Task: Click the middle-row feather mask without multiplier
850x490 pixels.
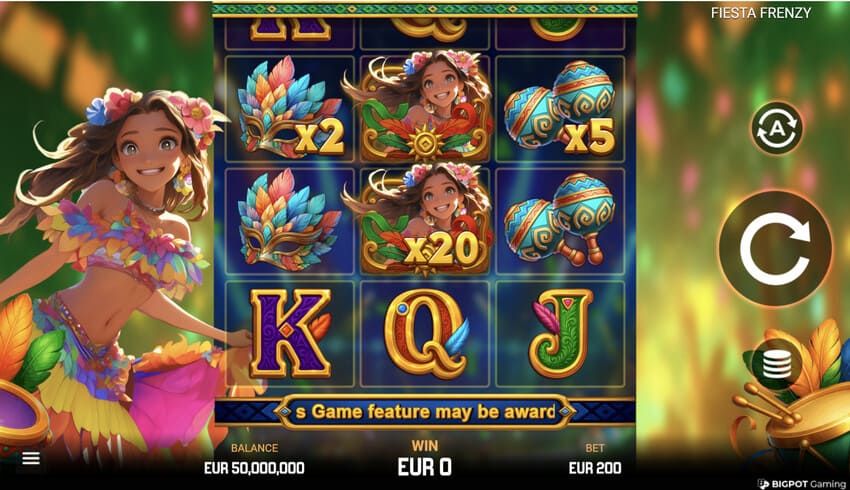Action: [289, 220]
